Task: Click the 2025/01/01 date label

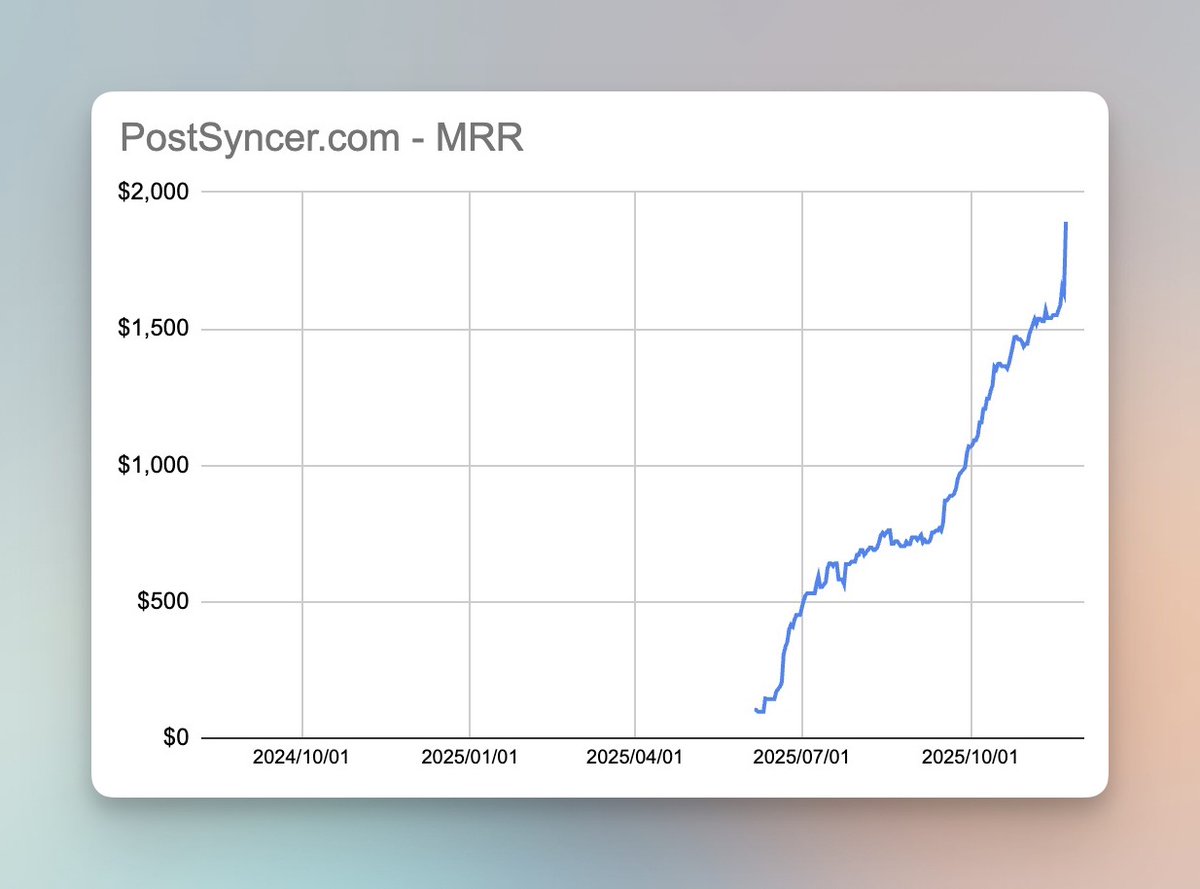Action: pos(469,758)
